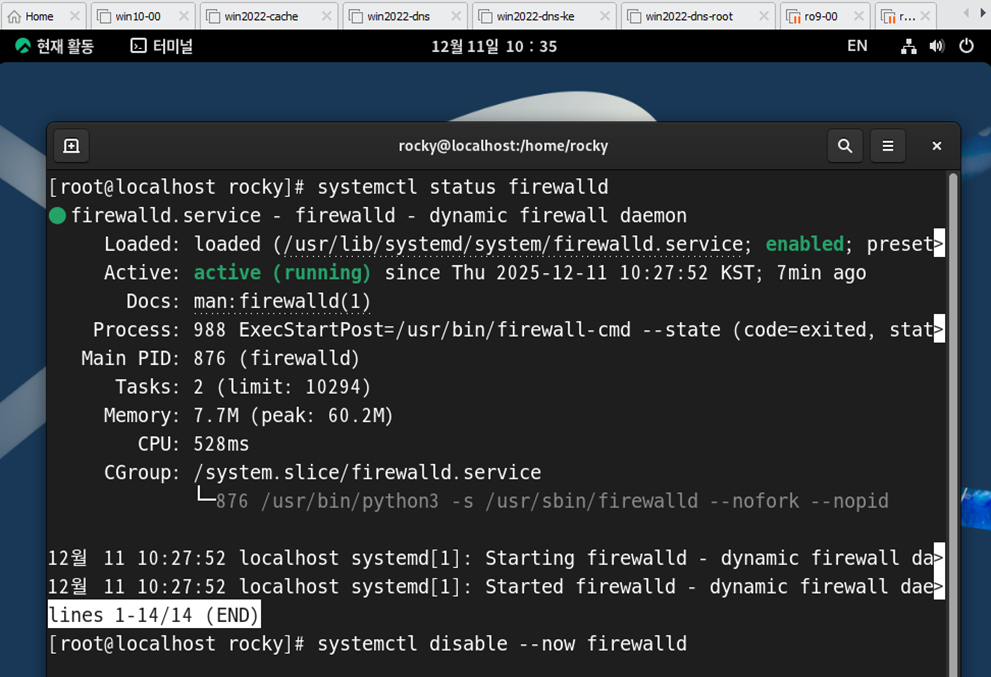The image size is (991, 677).
Task: Click the 'systemctl disable --now firewalld' command
Action: point(502,643)
